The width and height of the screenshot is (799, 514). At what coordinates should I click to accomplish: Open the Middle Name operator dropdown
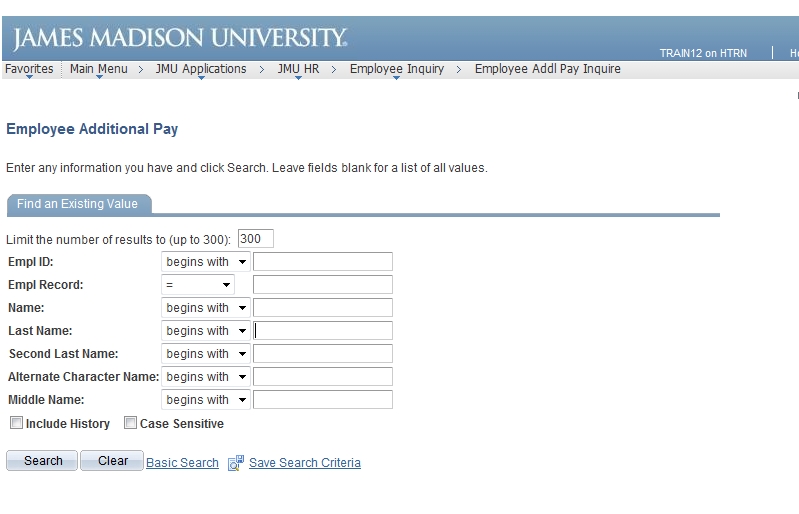pyautogui.click(x=206, y=399)
